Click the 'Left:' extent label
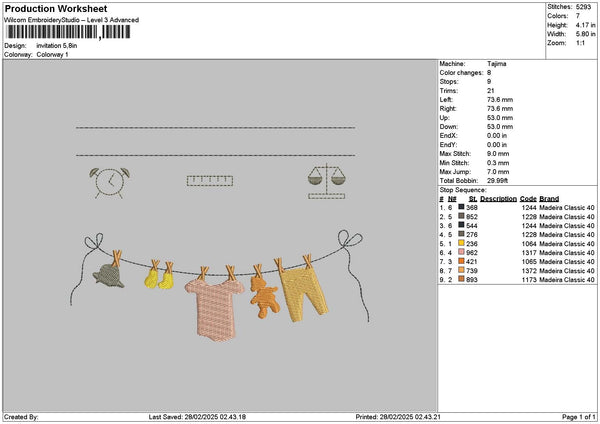 446,100
